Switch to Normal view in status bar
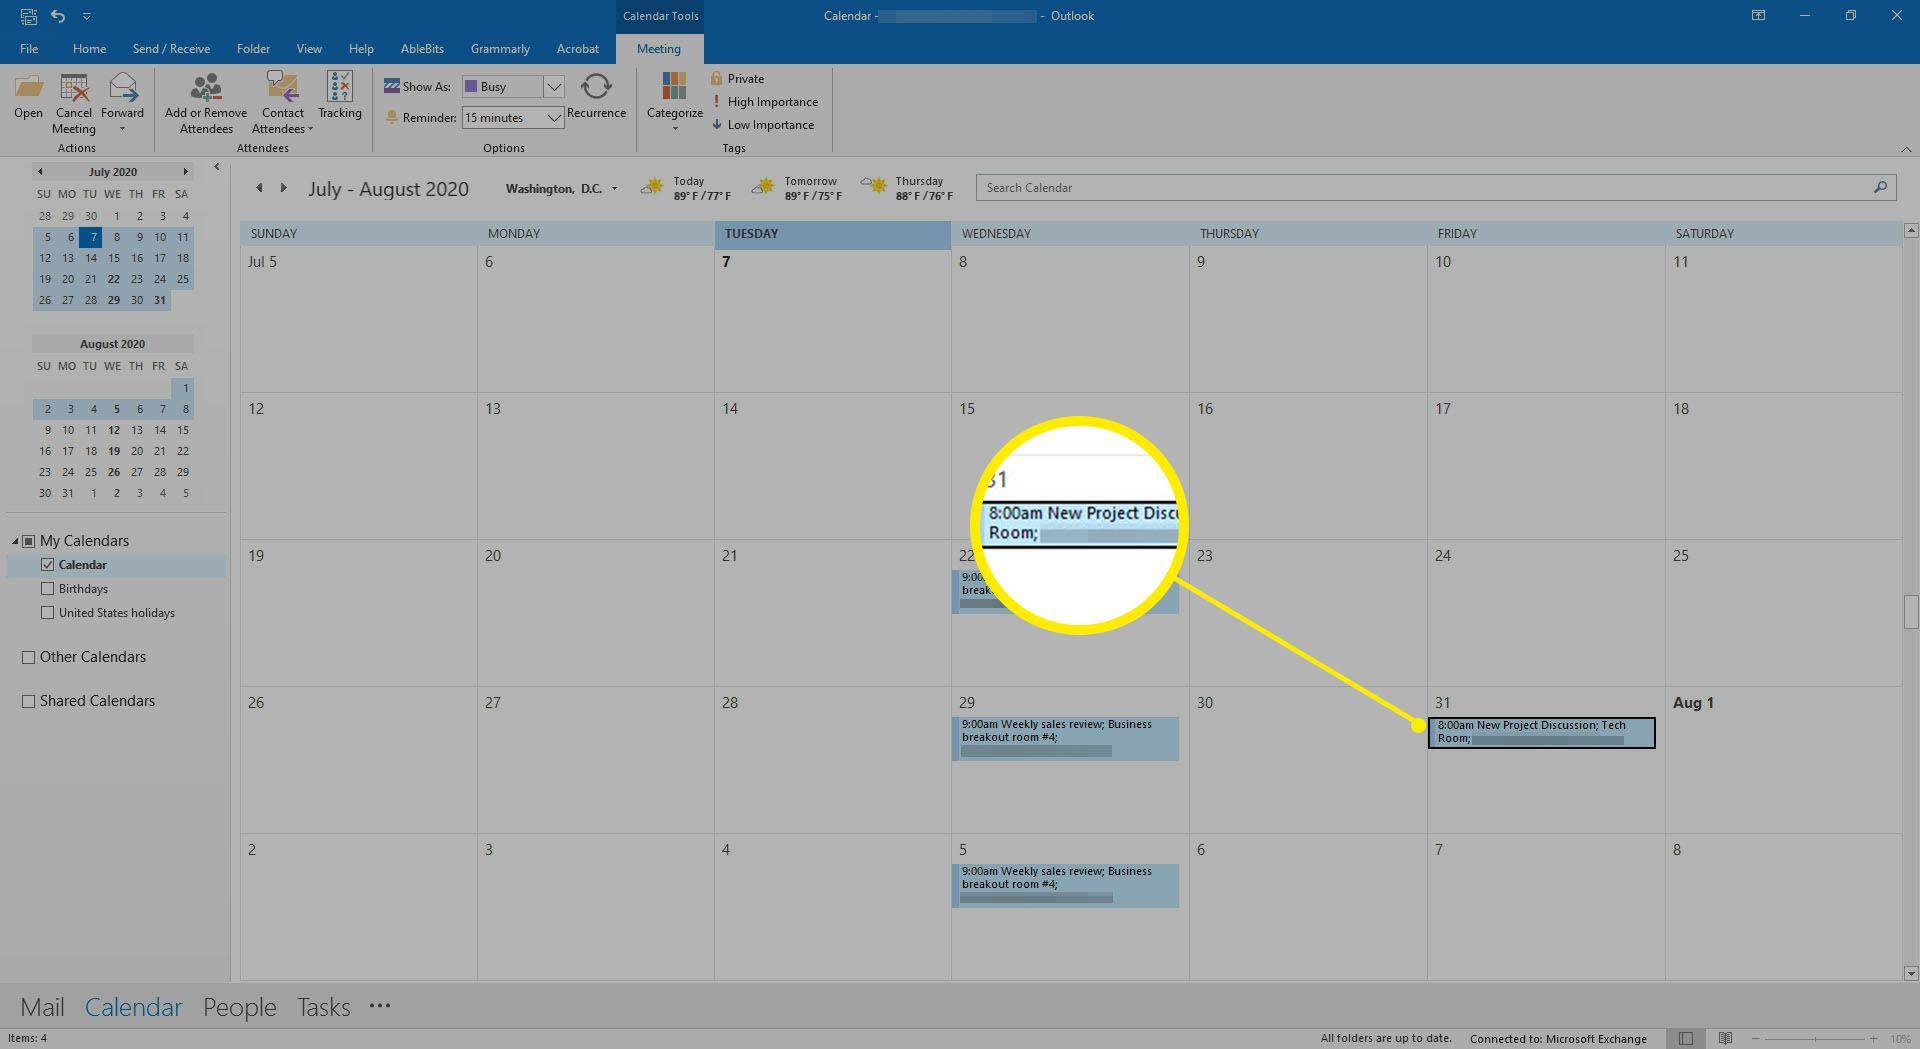 coord(1686,1038)
